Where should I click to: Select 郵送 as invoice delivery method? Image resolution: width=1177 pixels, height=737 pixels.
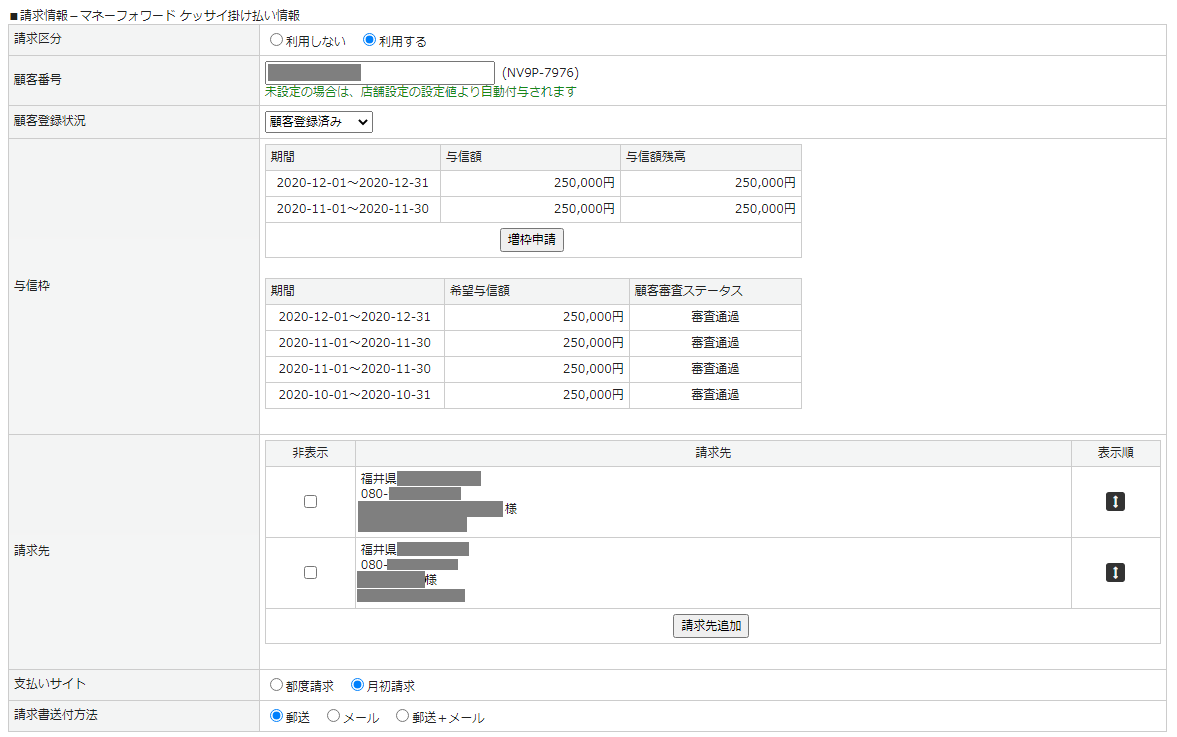click(277, 716)
